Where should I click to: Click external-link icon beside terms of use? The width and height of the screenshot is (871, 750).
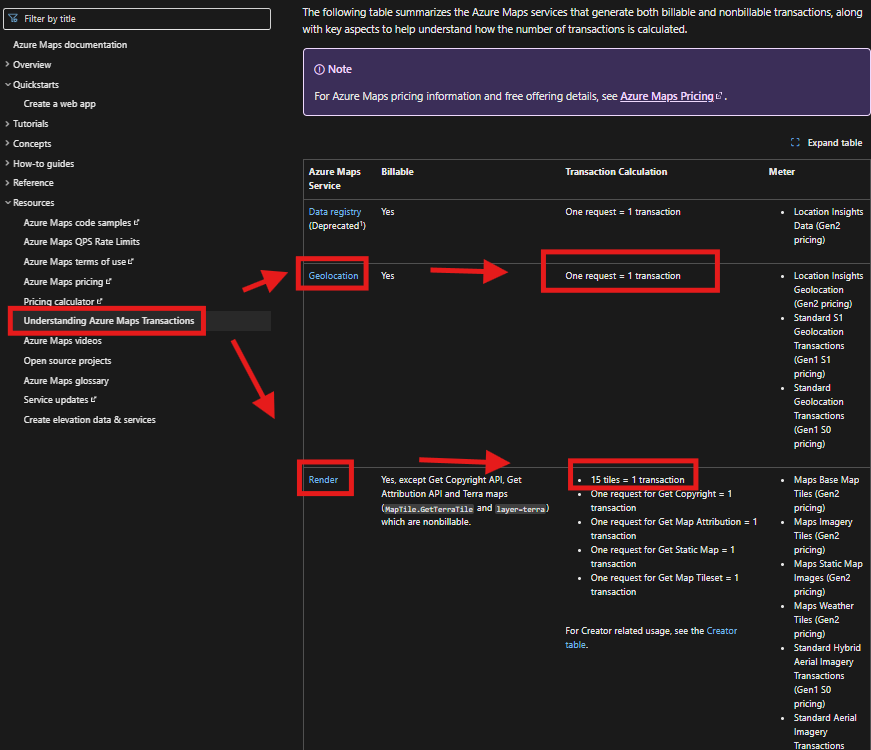[x=131, y=261]
